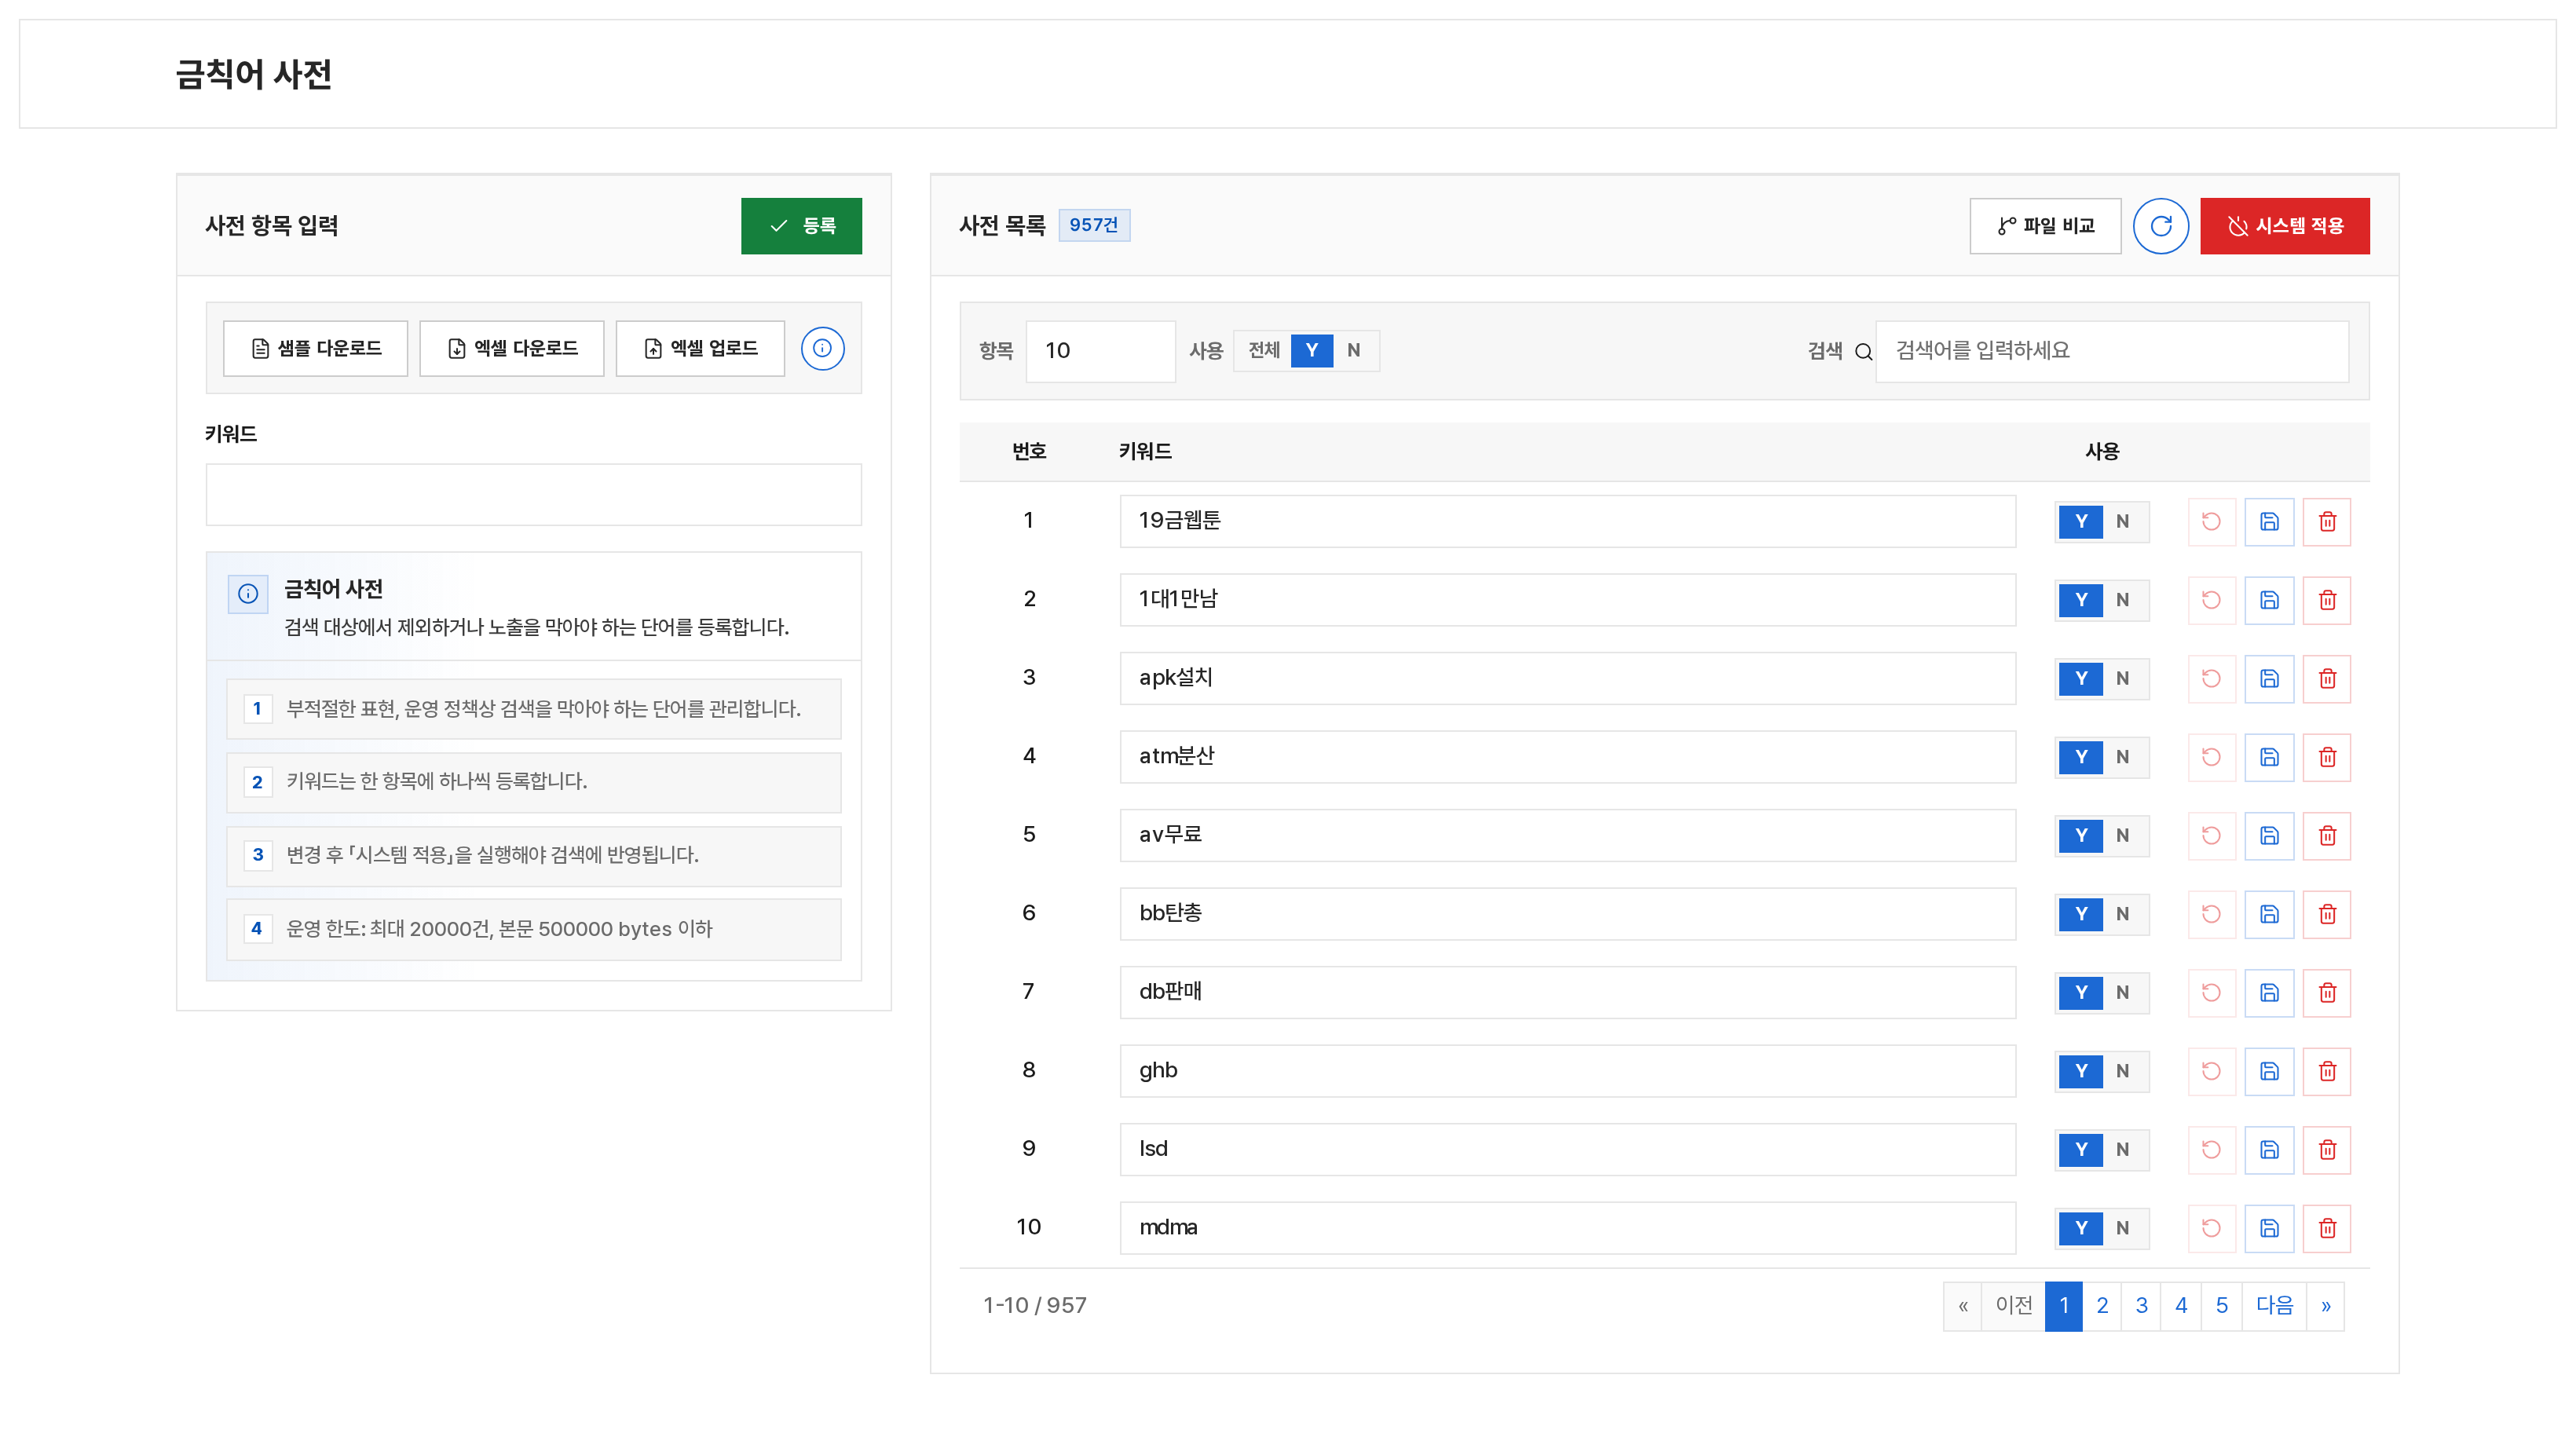
Task: Delete the db판매 row
Action: 2327,992
